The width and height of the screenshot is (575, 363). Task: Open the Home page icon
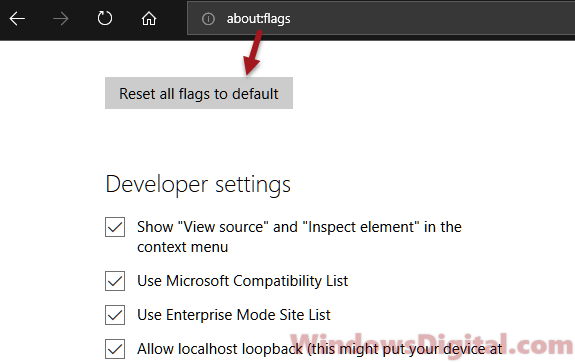[149, 18]
